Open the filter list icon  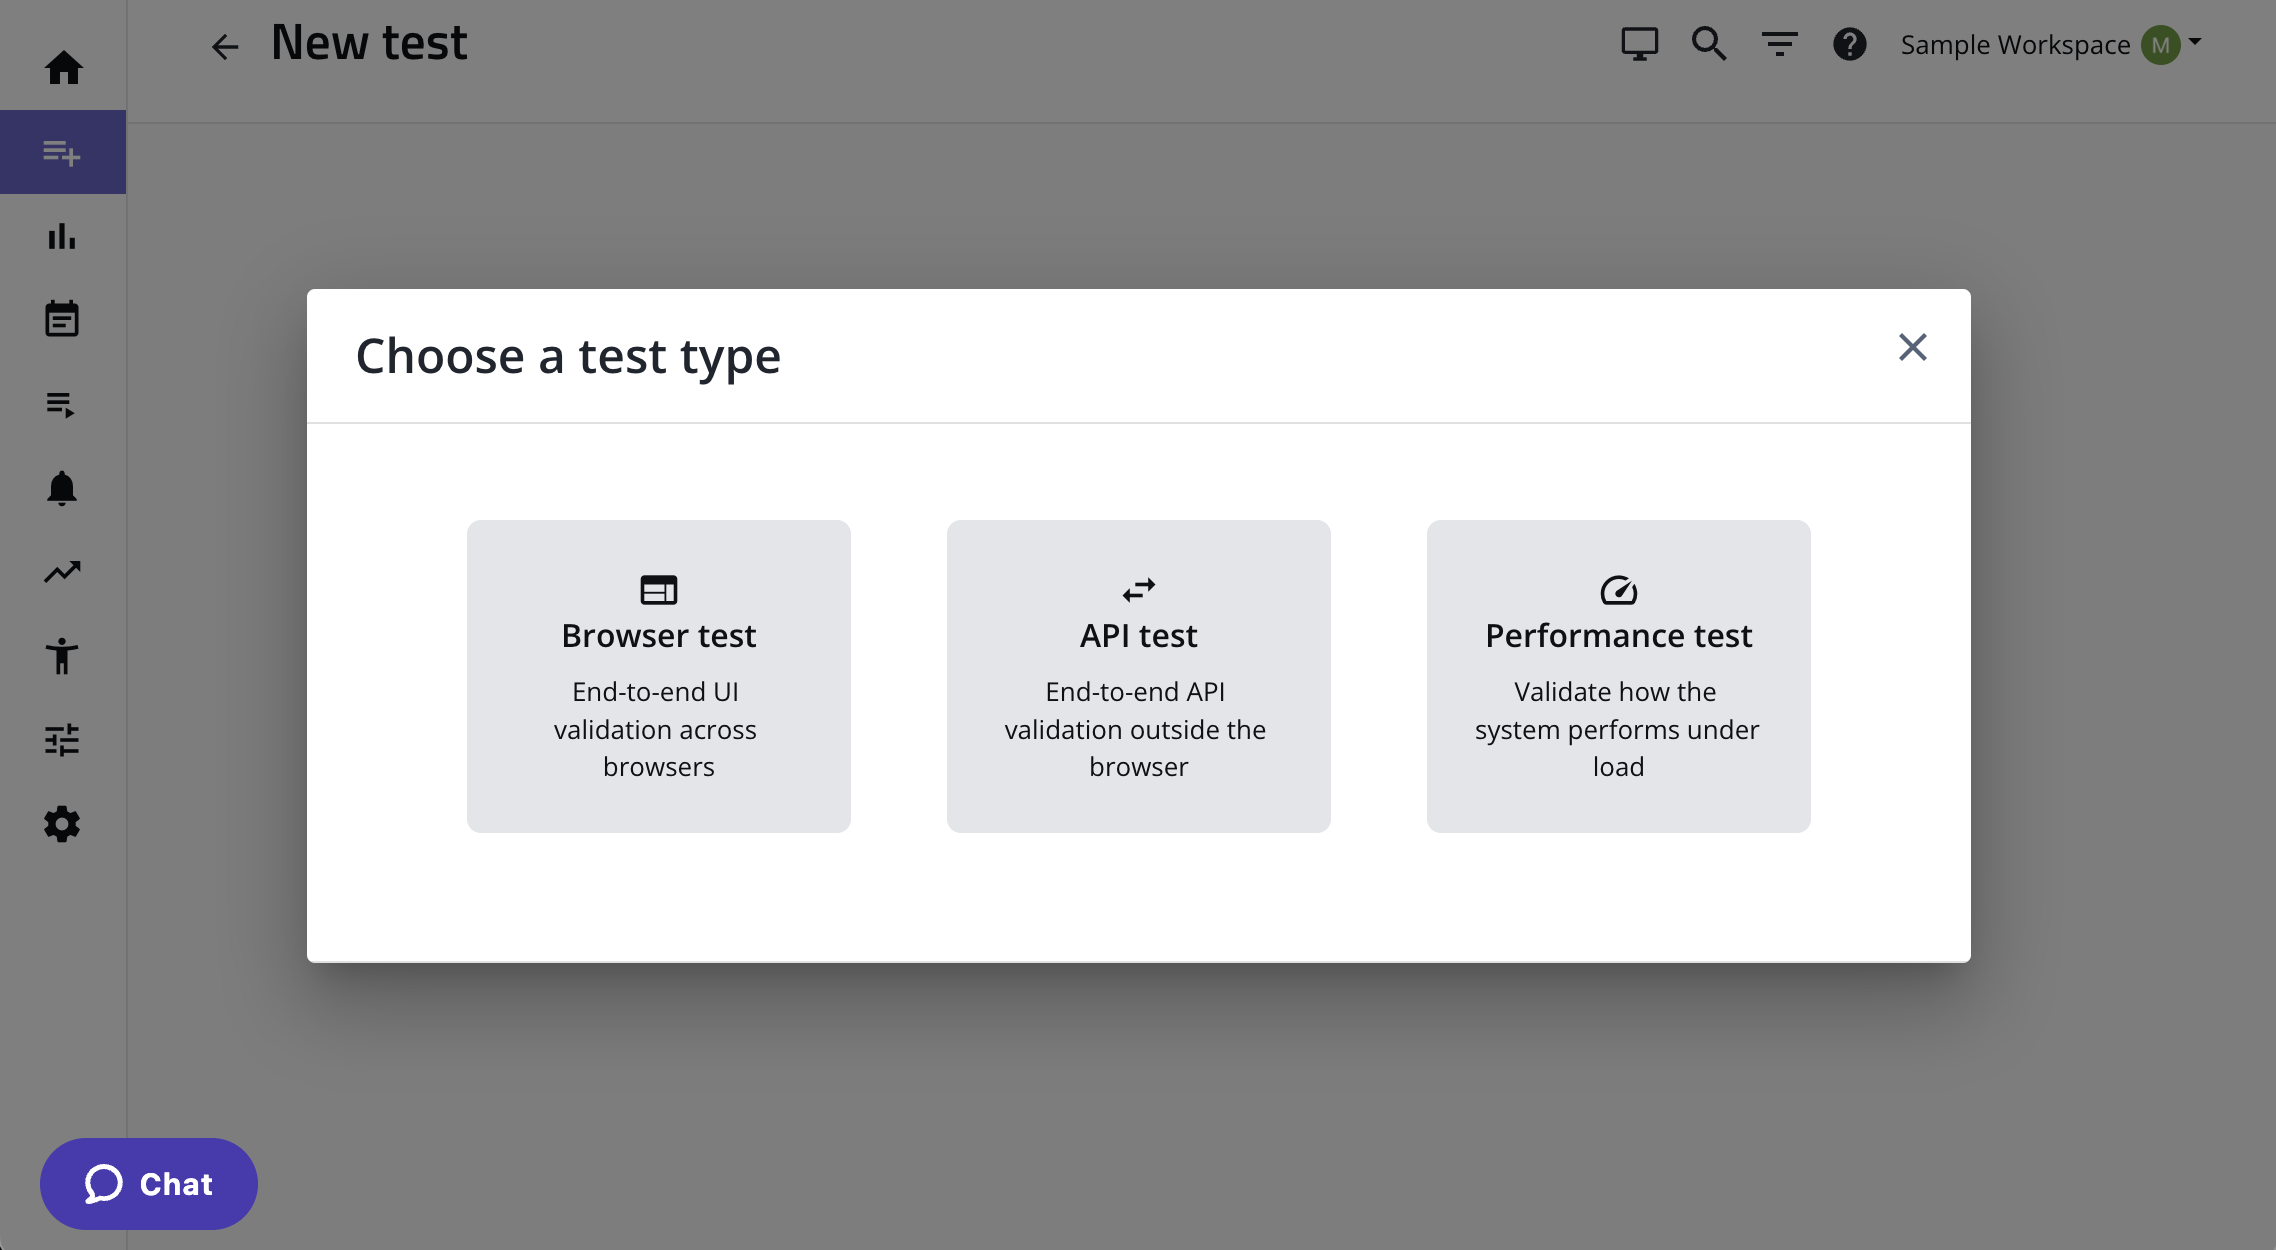pos(1779,44)
